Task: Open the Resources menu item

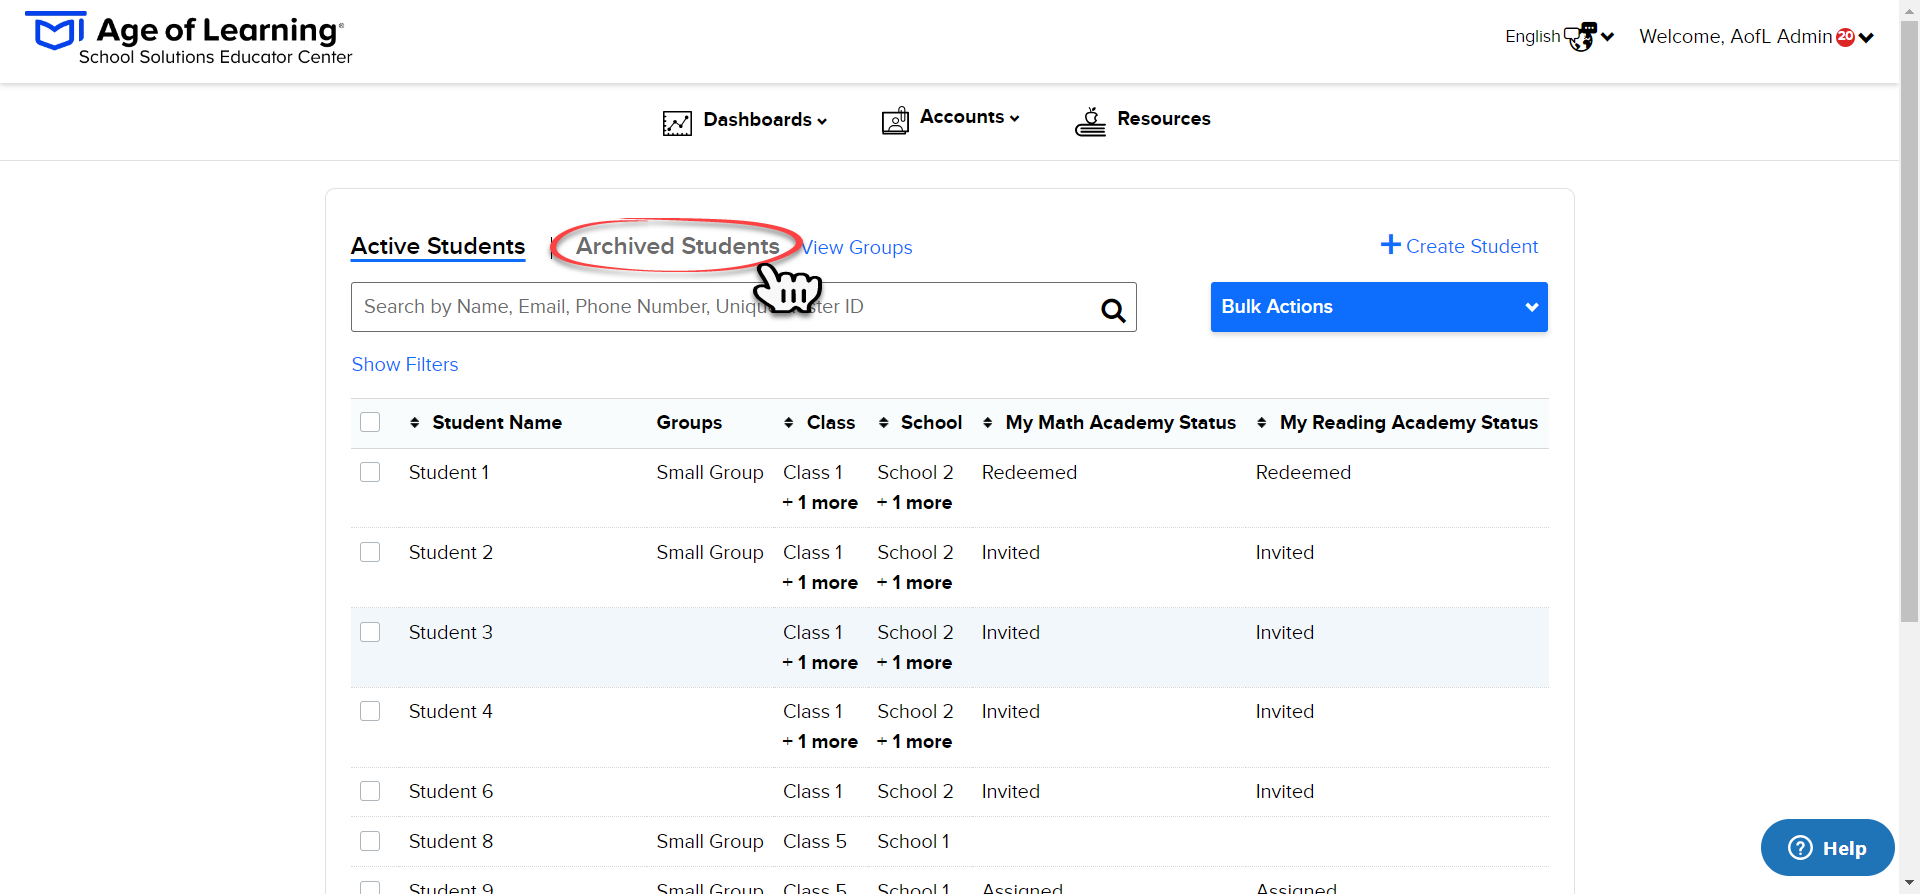Action: [x=1164, y=119]
